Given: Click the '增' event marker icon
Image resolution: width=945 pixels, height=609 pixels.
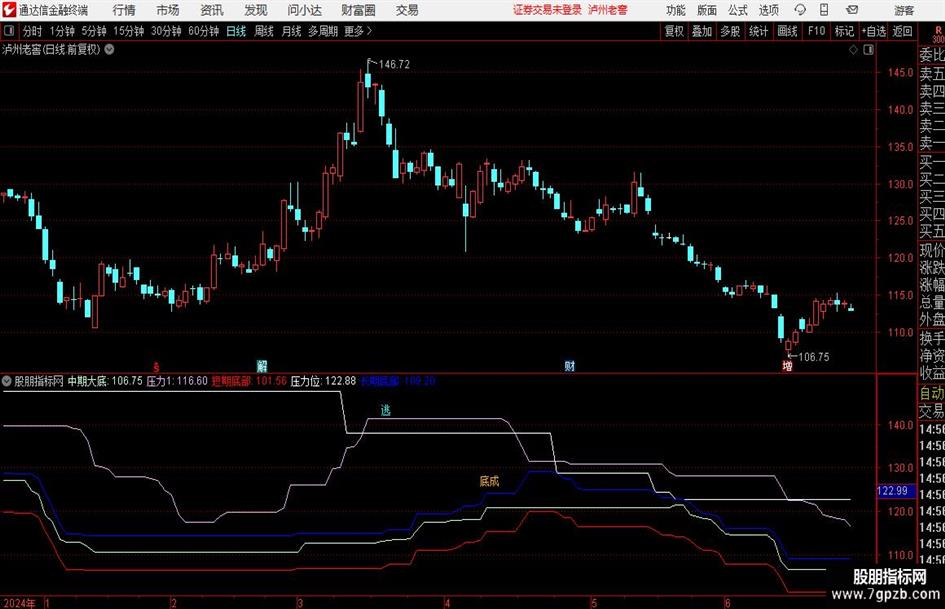Looking at the screenshot, I should point(787,365).
